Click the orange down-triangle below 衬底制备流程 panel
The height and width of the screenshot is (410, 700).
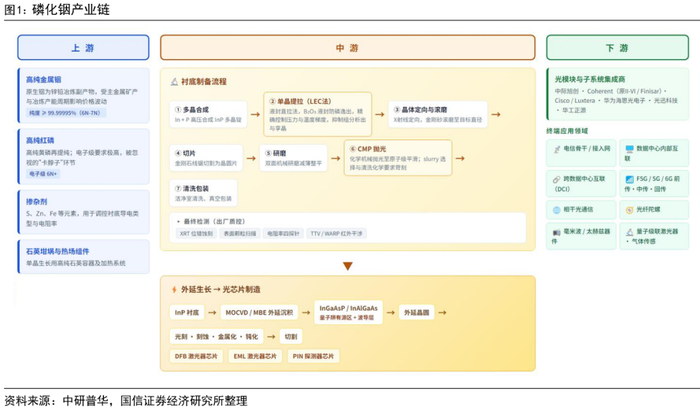(348, 266)
